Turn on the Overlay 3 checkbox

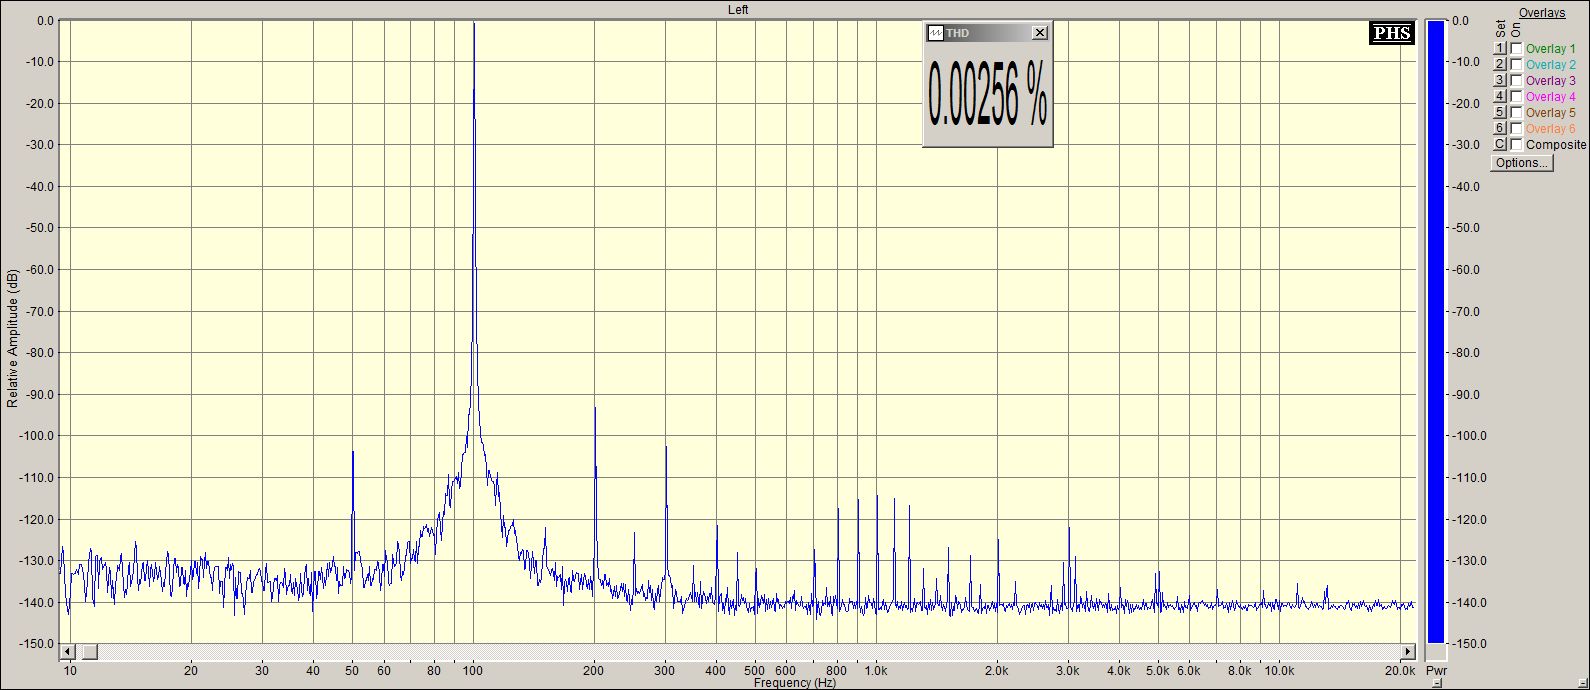coord(1516,81)
